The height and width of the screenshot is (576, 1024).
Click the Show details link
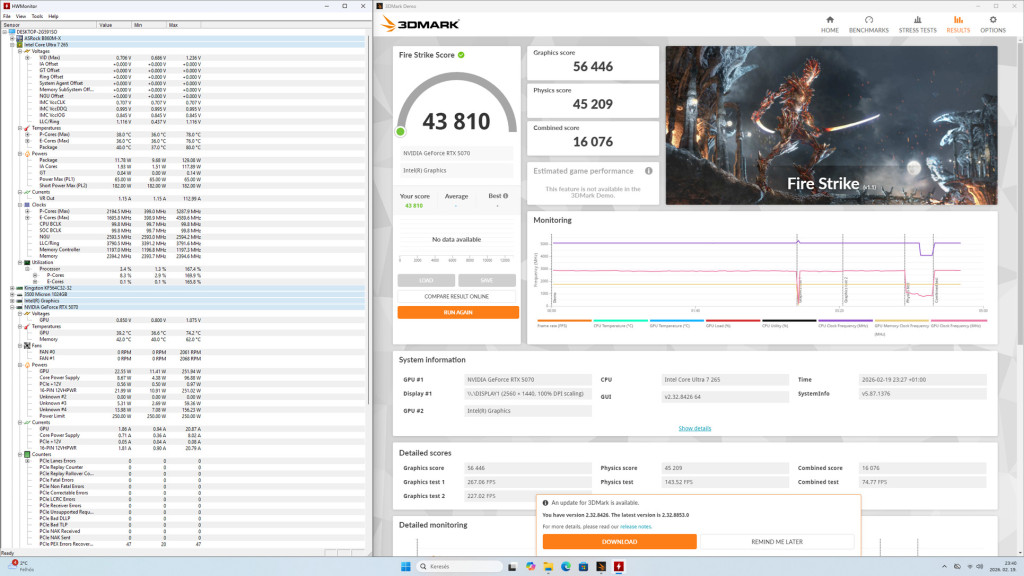(x=694, y=428)
